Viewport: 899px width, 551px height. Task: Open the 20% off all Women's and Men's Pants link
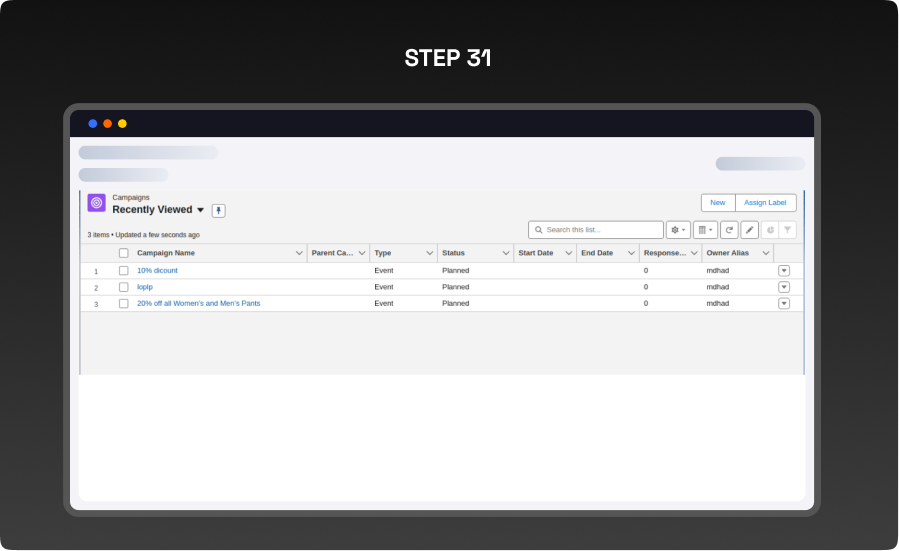click(x=198, y=303)
